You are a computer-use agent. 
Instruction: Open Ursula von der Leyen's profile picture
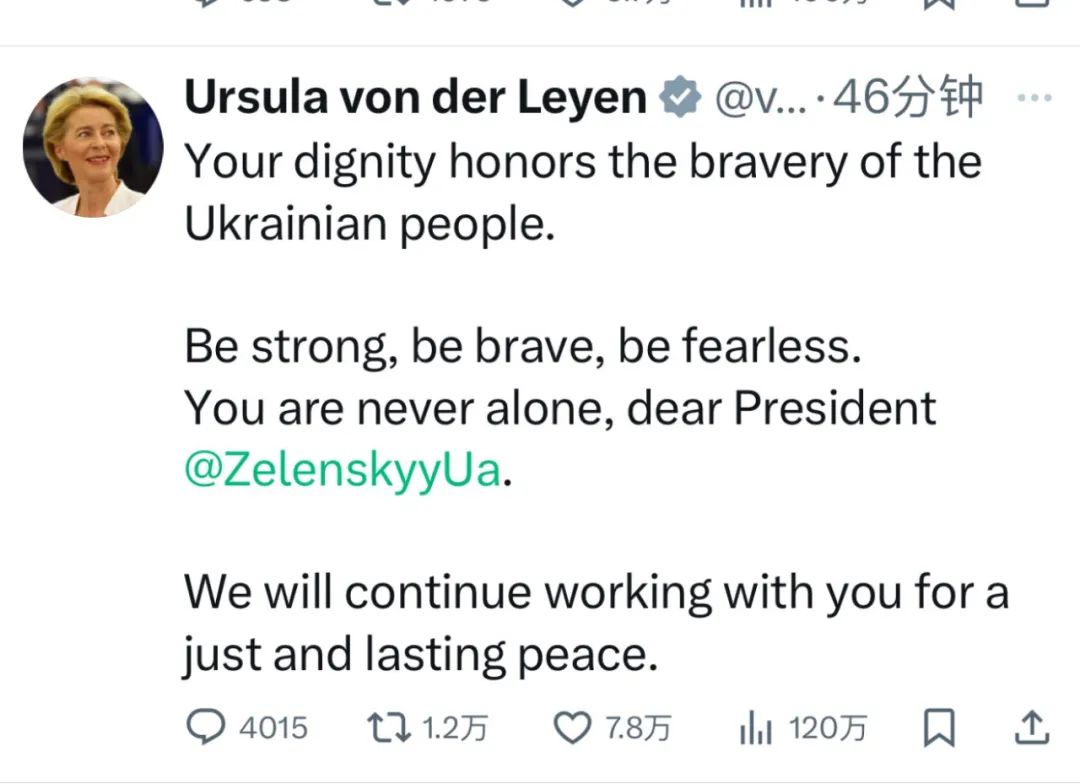(x=93, y=147)
